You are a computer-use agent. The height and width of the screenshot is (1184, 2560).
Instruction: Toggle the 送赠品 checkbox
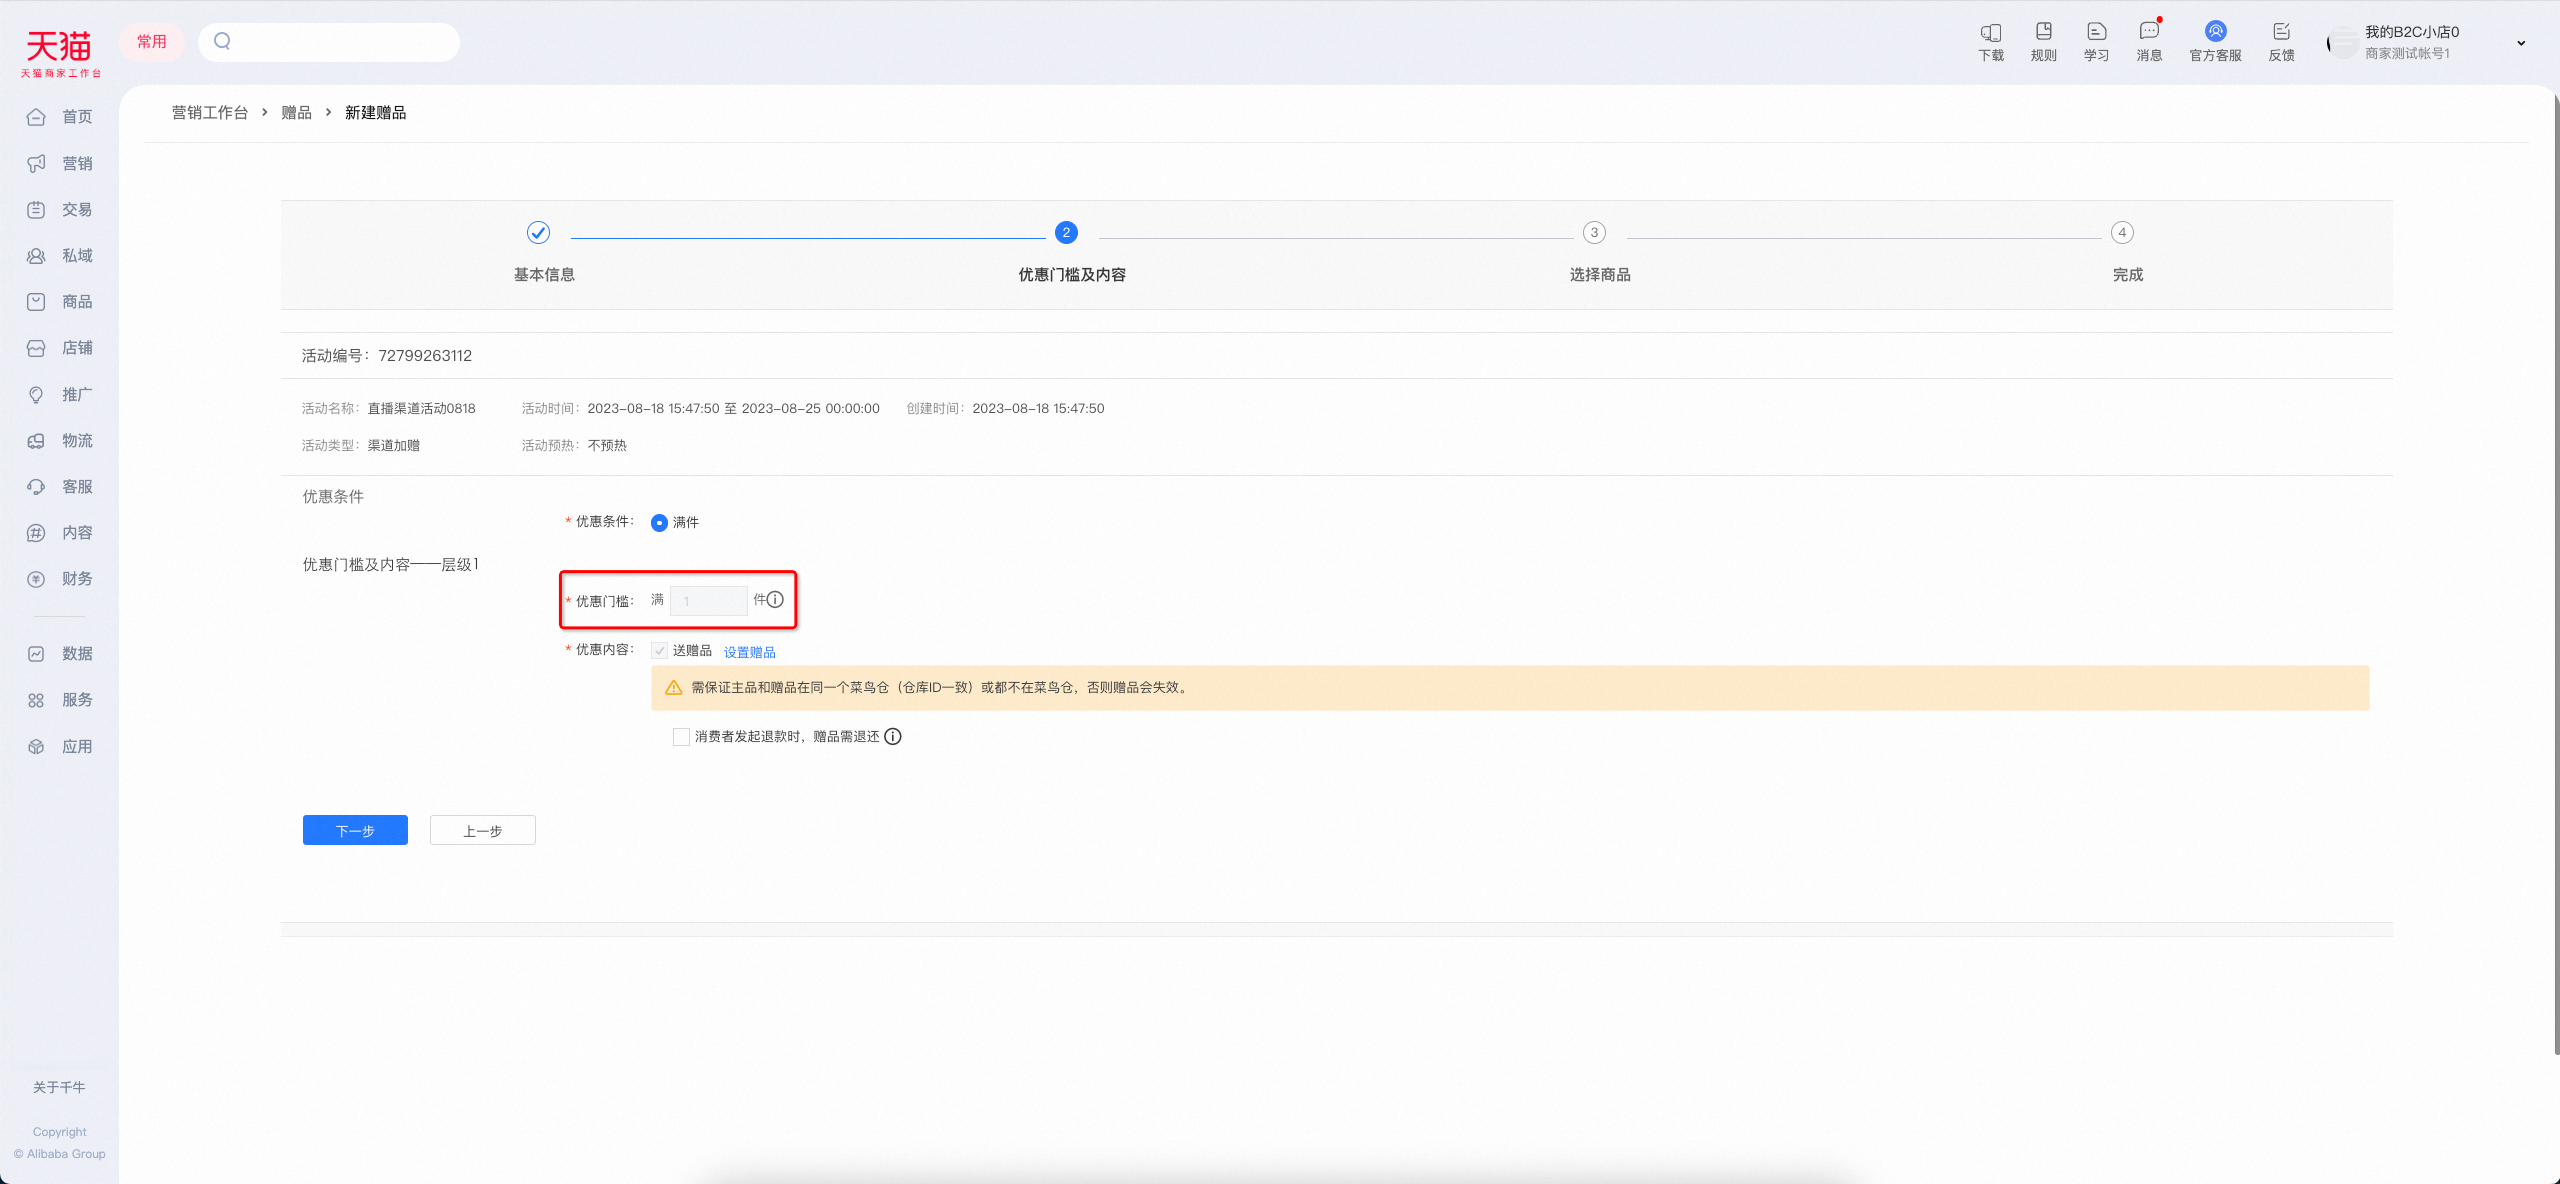point(660,650)
